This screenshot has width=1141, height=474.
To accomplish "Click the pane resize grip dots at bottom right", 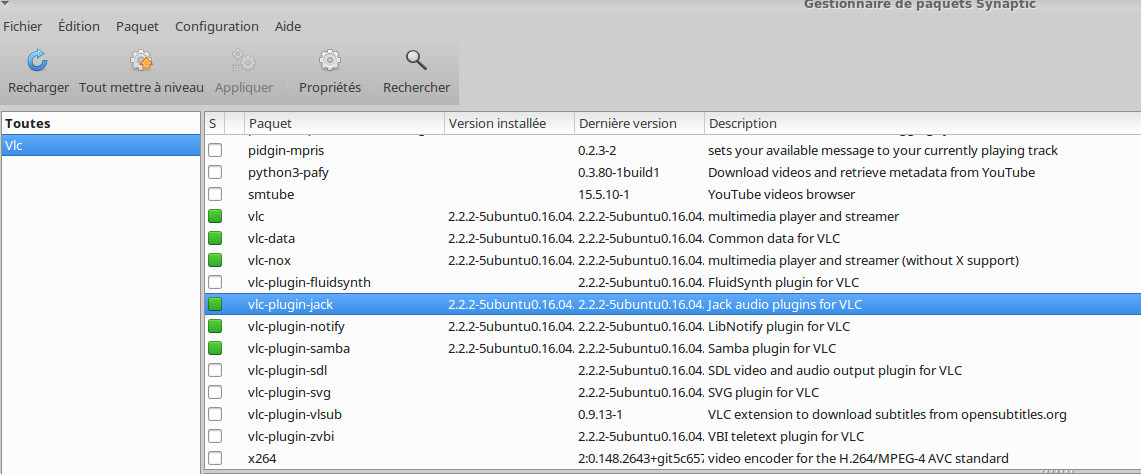I will tap(1055, 470).
